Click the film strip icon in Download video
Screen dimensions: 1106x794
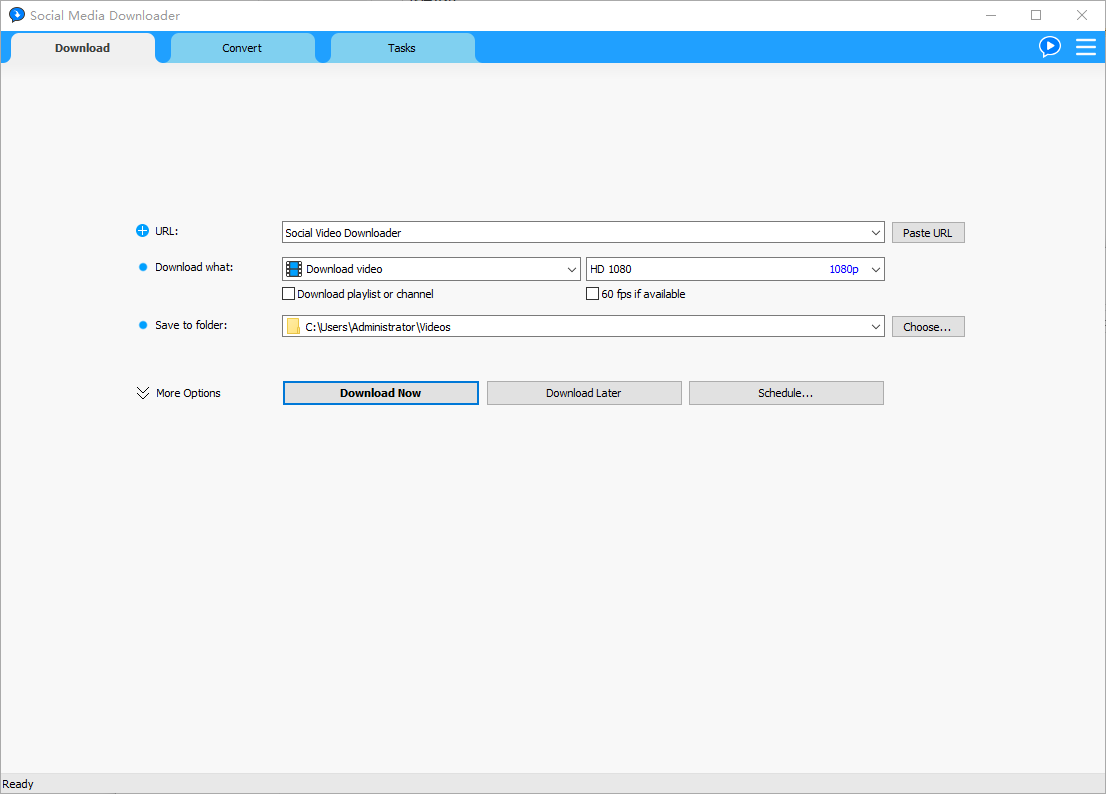[x=293, y=268]
